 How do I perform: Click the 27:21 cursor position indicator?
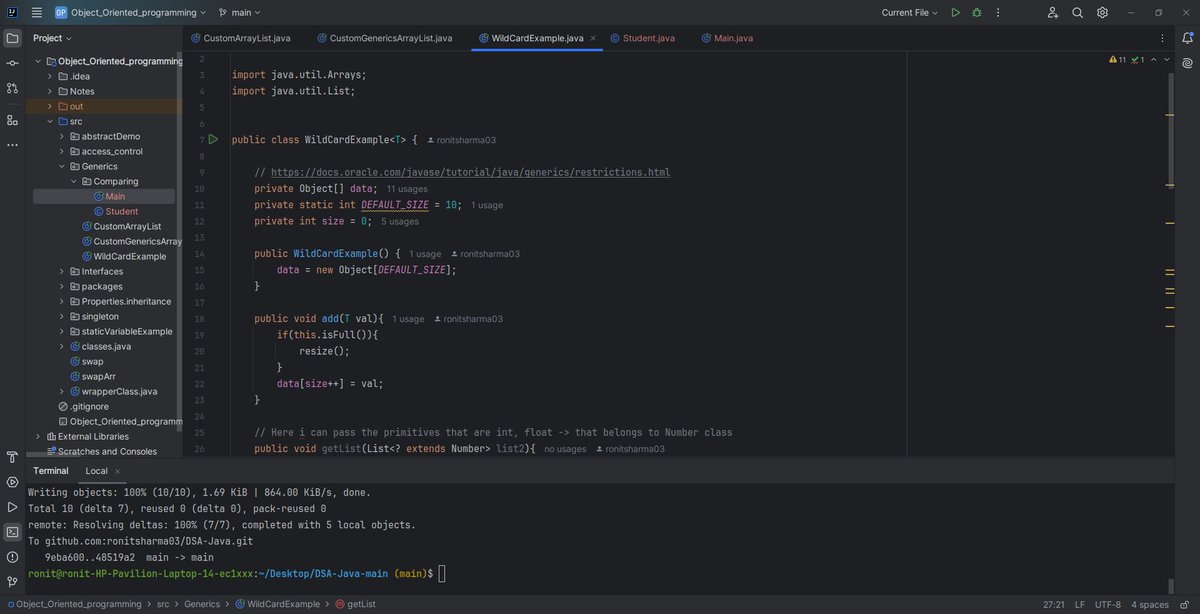pos(1054,604)
